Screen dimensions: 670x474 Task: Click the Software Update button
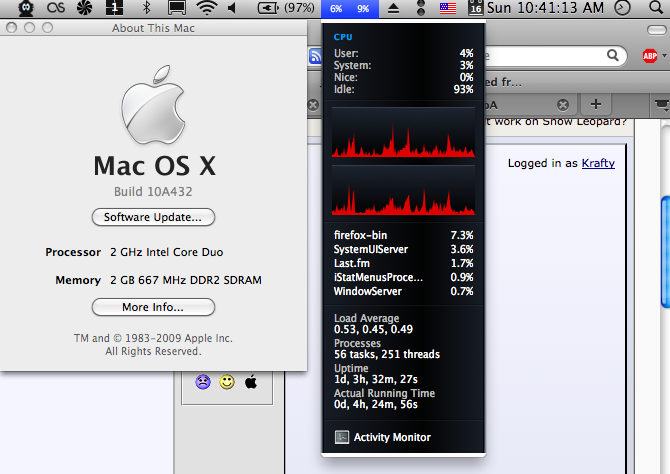point(153,217)
